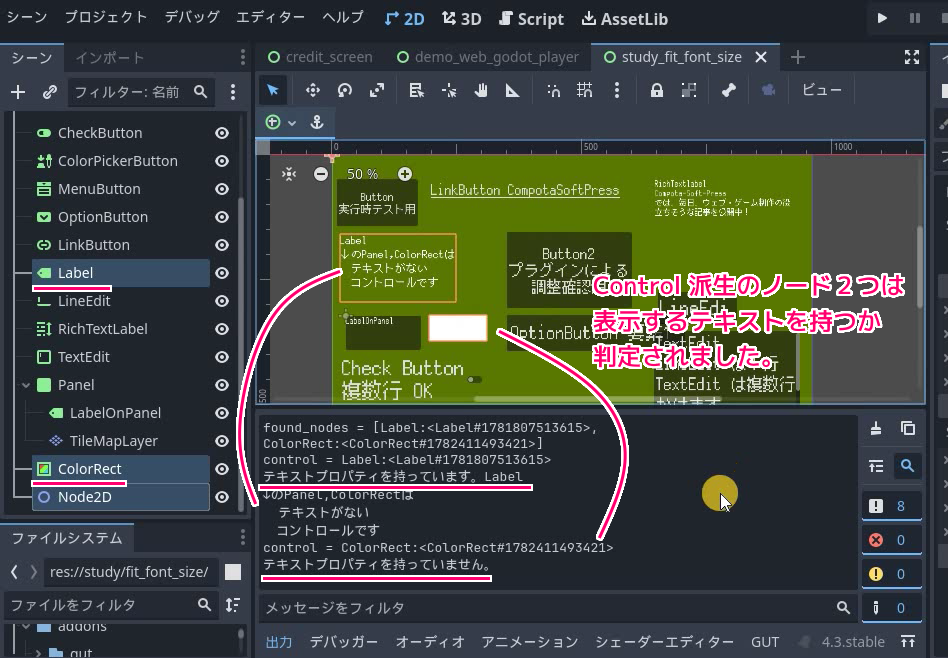This screenshot has width=948, height=658.
Task: Open dropdown arrow next to add icon
Action: click(292, 123)
